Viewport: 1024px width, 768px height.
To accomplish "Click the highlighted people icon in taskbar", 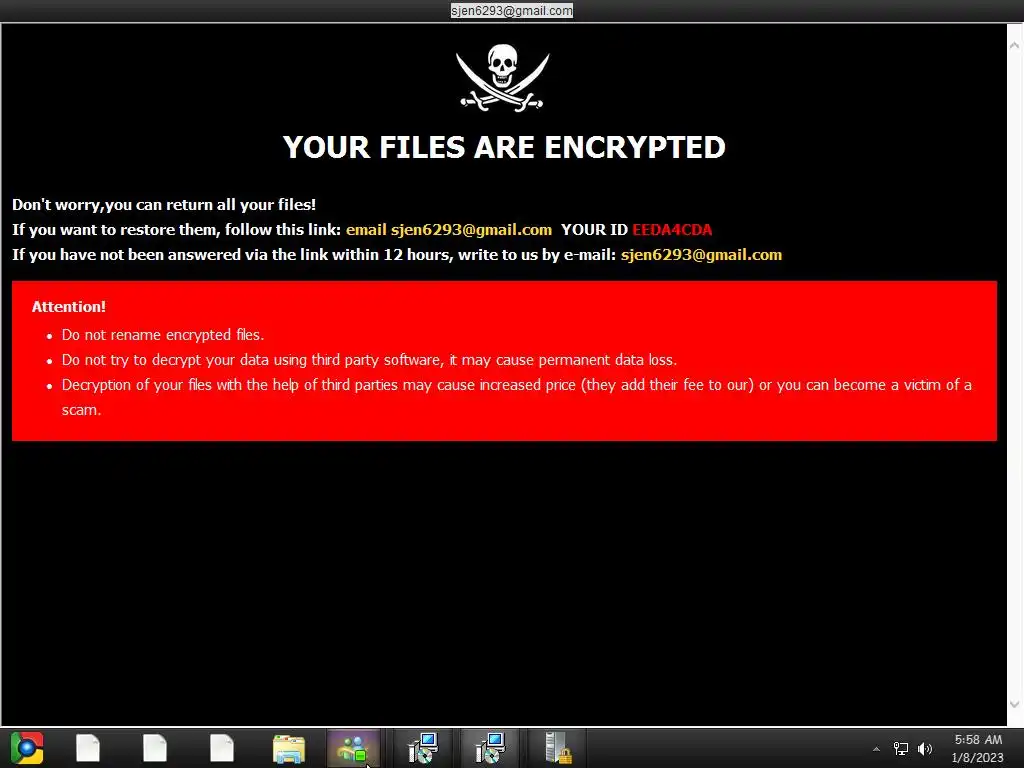I will click(353, 748).
